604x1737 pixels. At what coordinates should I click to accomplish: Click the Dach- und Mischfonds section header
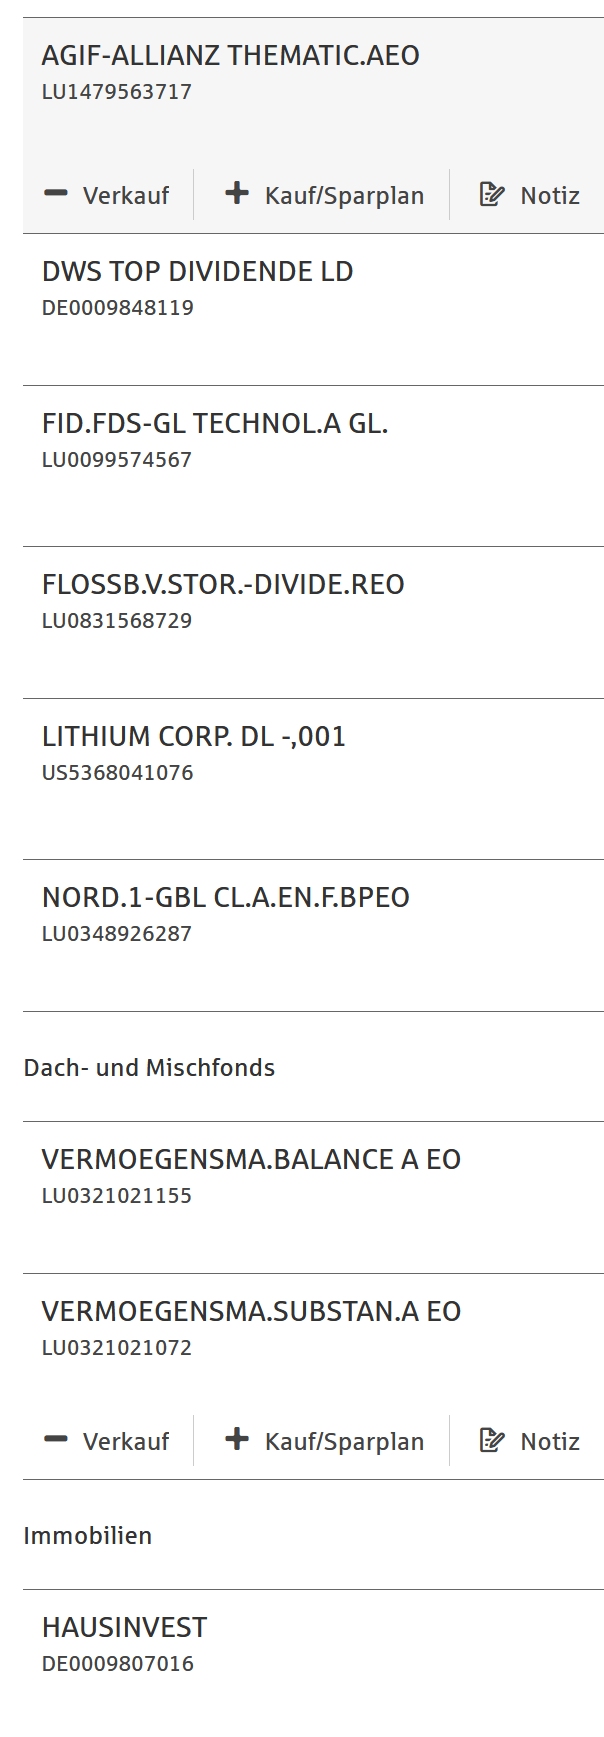149,1068
